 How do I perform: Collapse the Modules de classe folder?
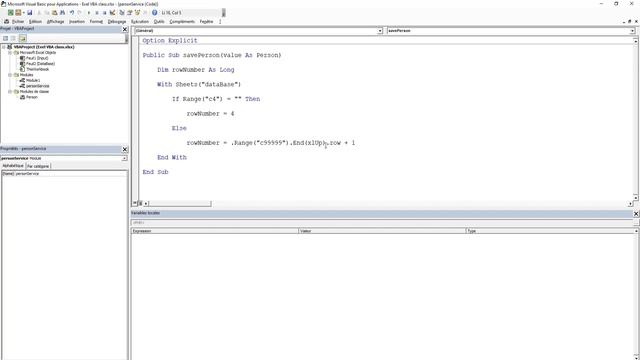[10, 92]
